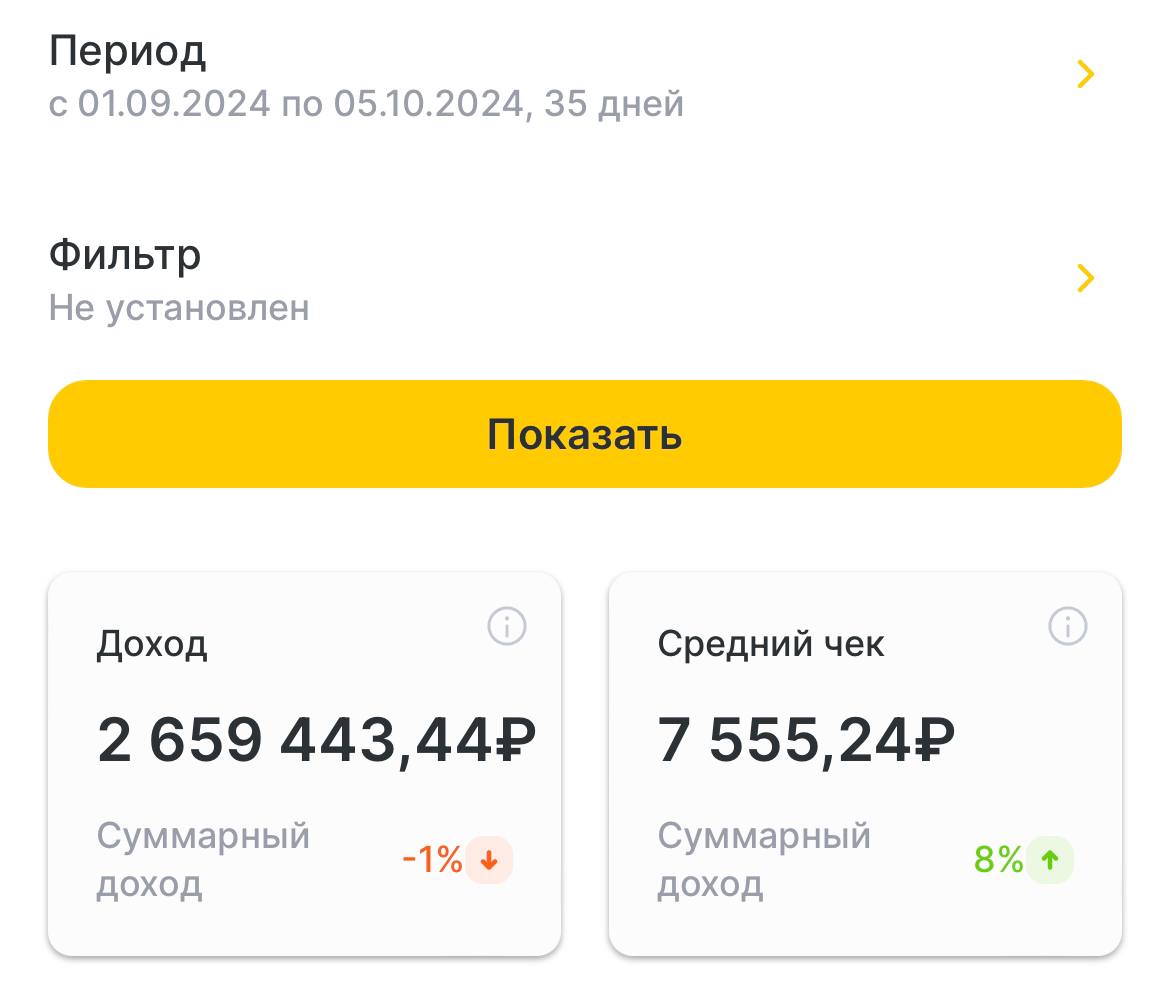The width and height of the screenshot is (1170, 1000).
Task: Open info tooltip on Средний чек card
Action: (x=1067, y=627)
